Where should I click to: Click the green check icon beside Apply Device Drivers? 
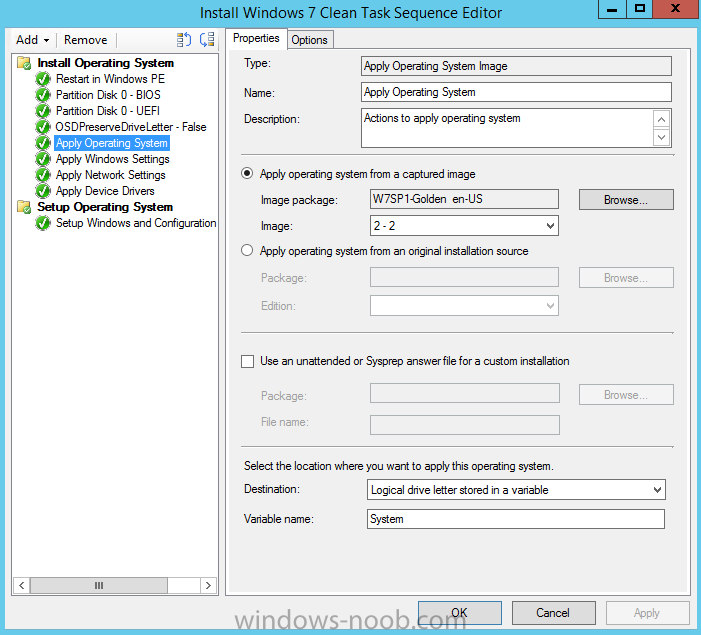pos(43,191)
